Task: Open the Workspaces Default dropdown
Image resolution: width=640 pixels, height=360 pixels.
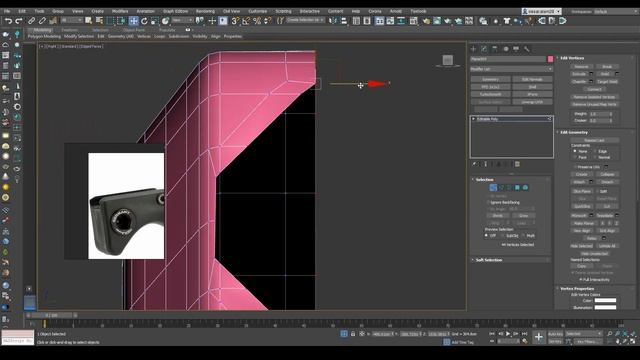Action: pos(615,11)
